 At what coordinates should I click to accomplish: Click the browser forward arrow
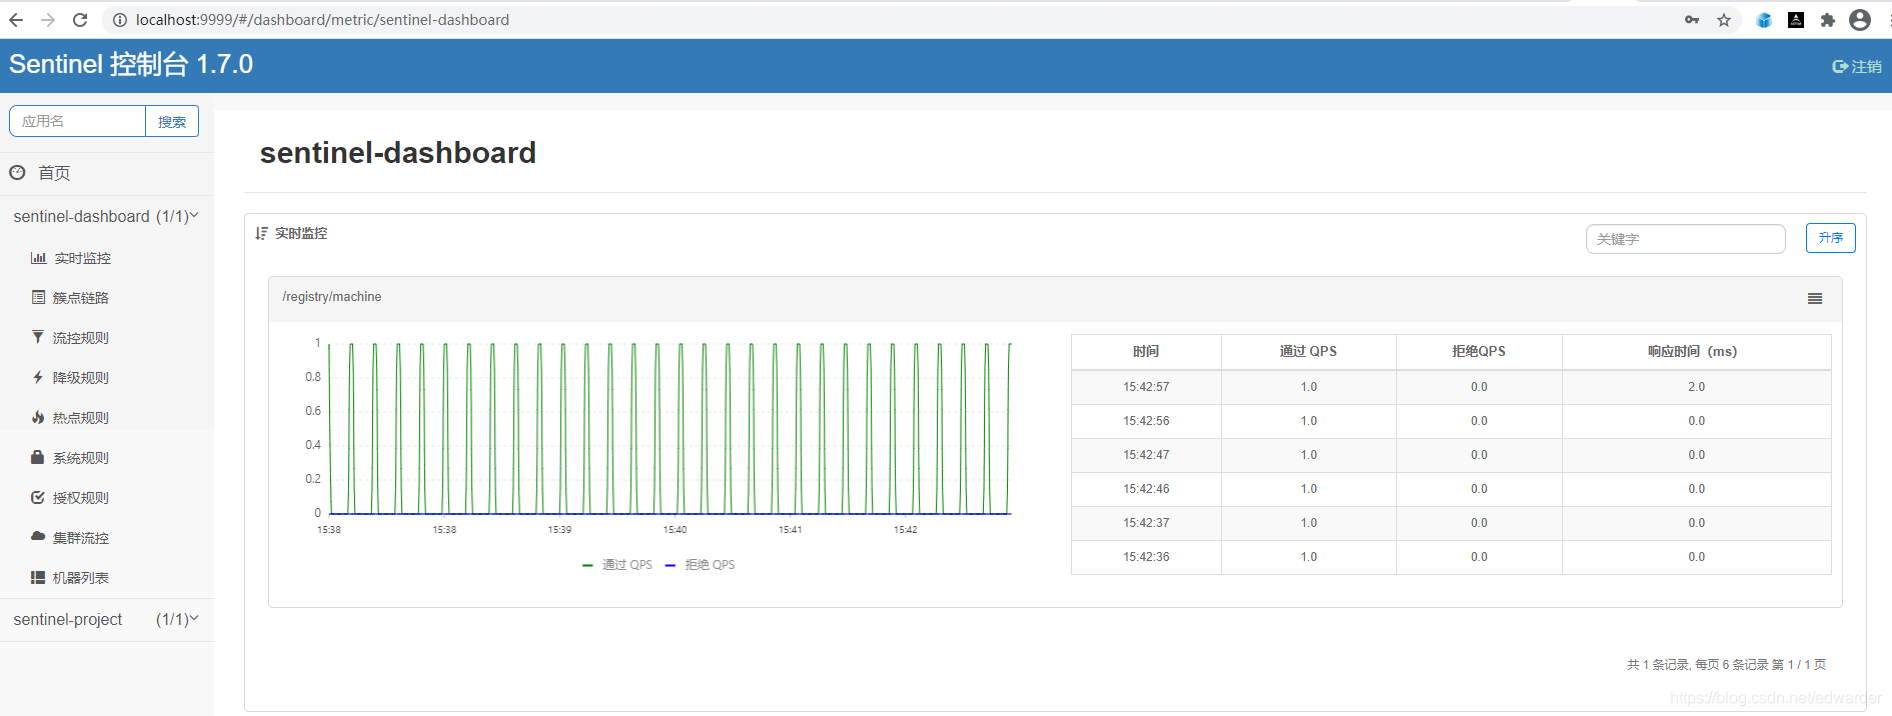coord(48,20)
